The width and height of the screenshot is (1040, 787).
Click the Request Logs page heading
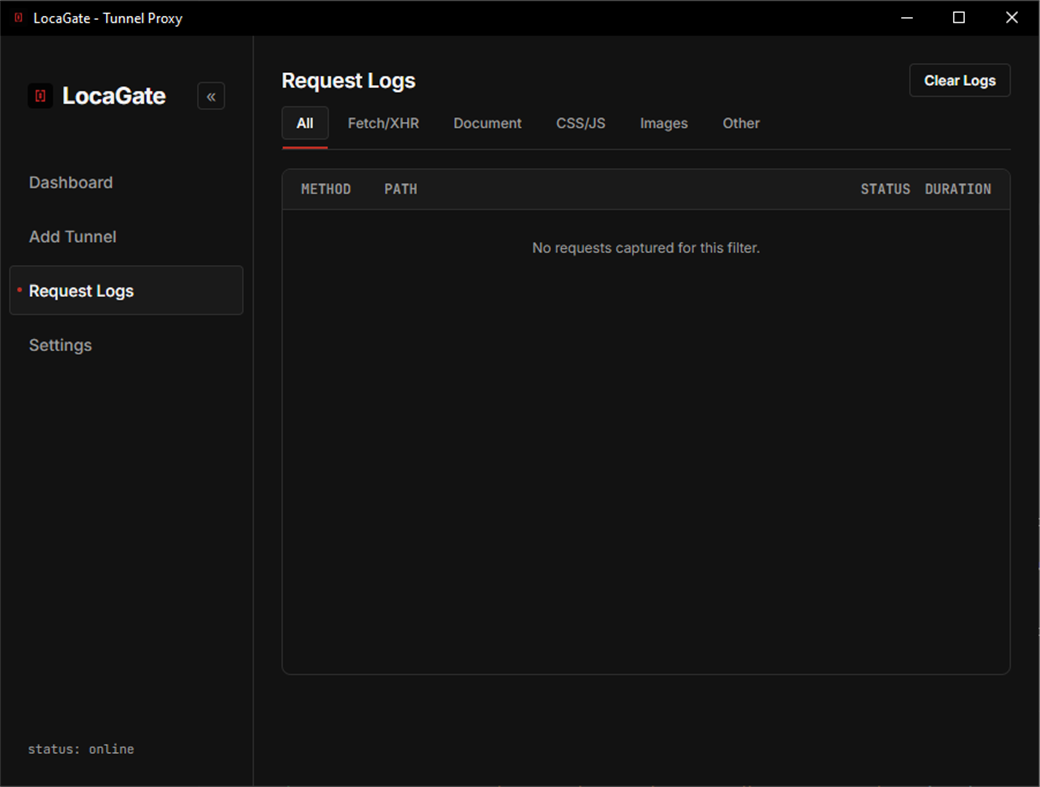point(348,81)
